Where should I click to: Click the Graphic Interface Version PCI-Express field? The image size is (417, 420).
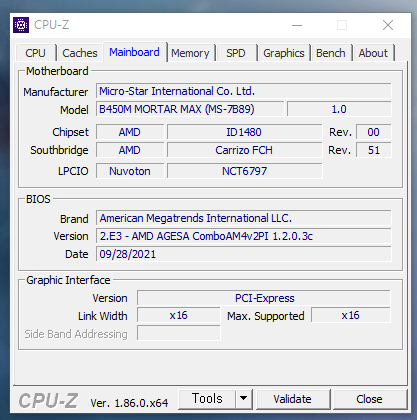tap(264, 298)
